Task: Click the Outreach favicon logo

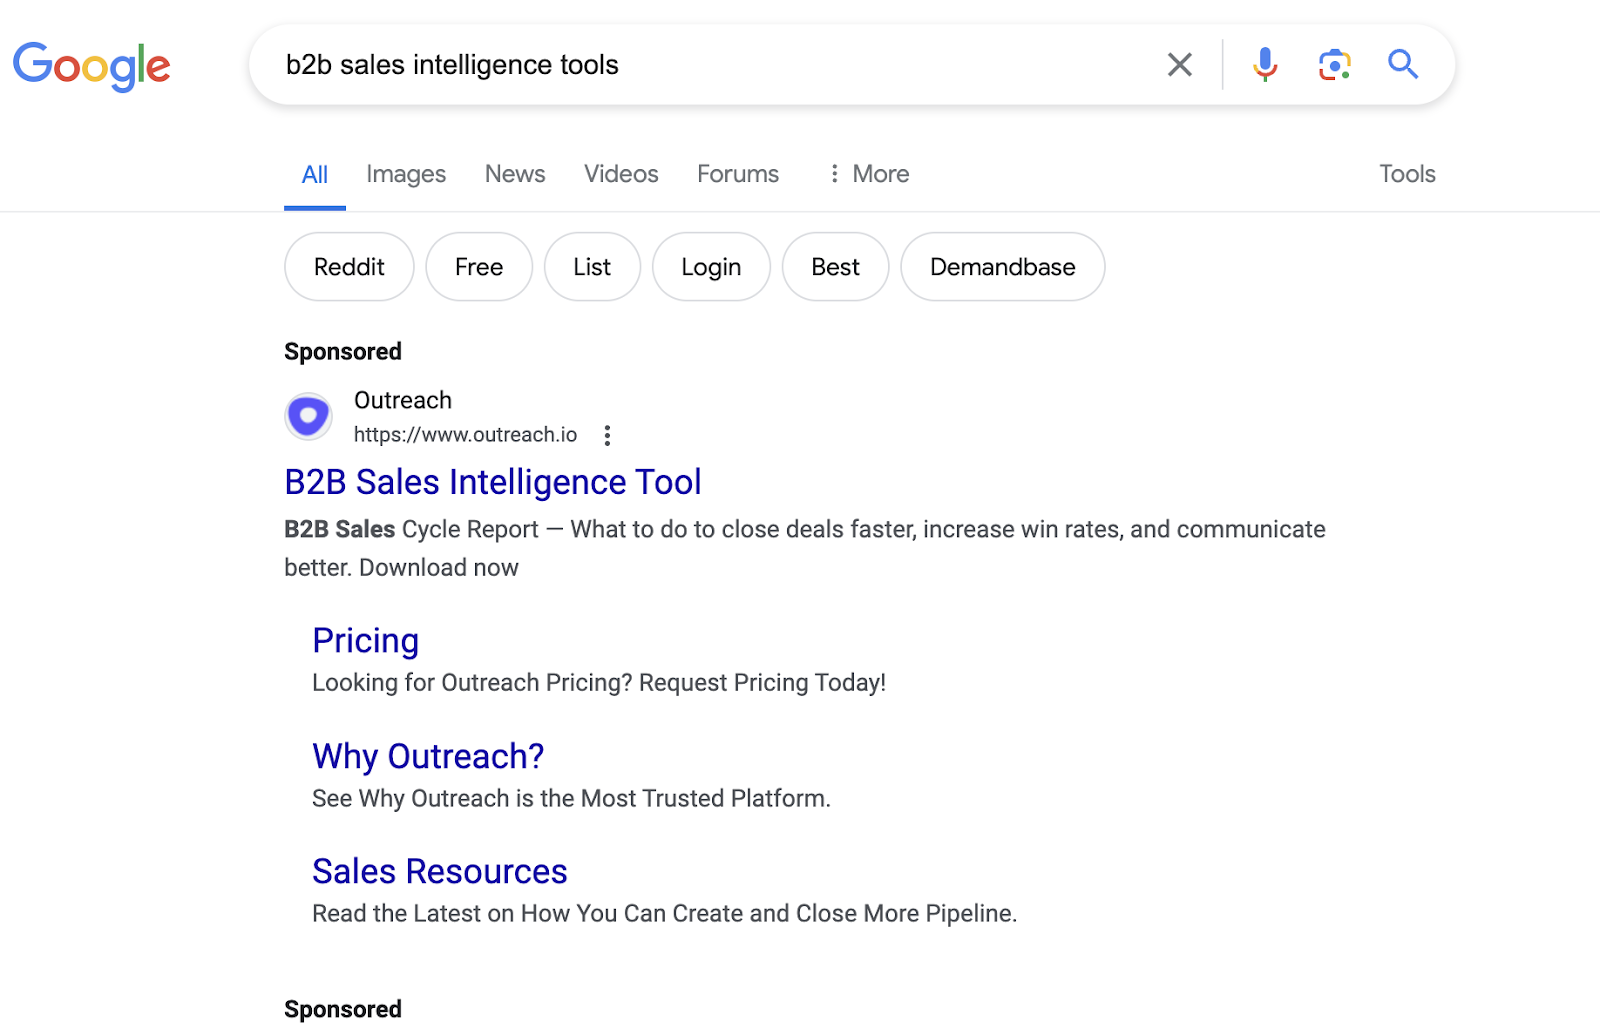Action: pyautogui.click(x=308, y=416)
